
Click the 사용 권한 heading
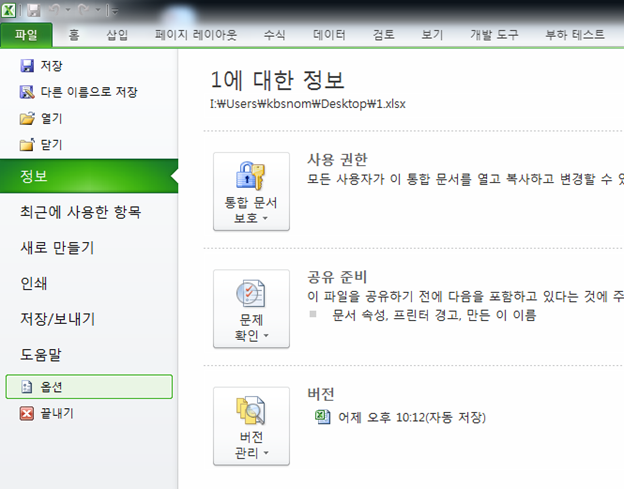[337, 160]
